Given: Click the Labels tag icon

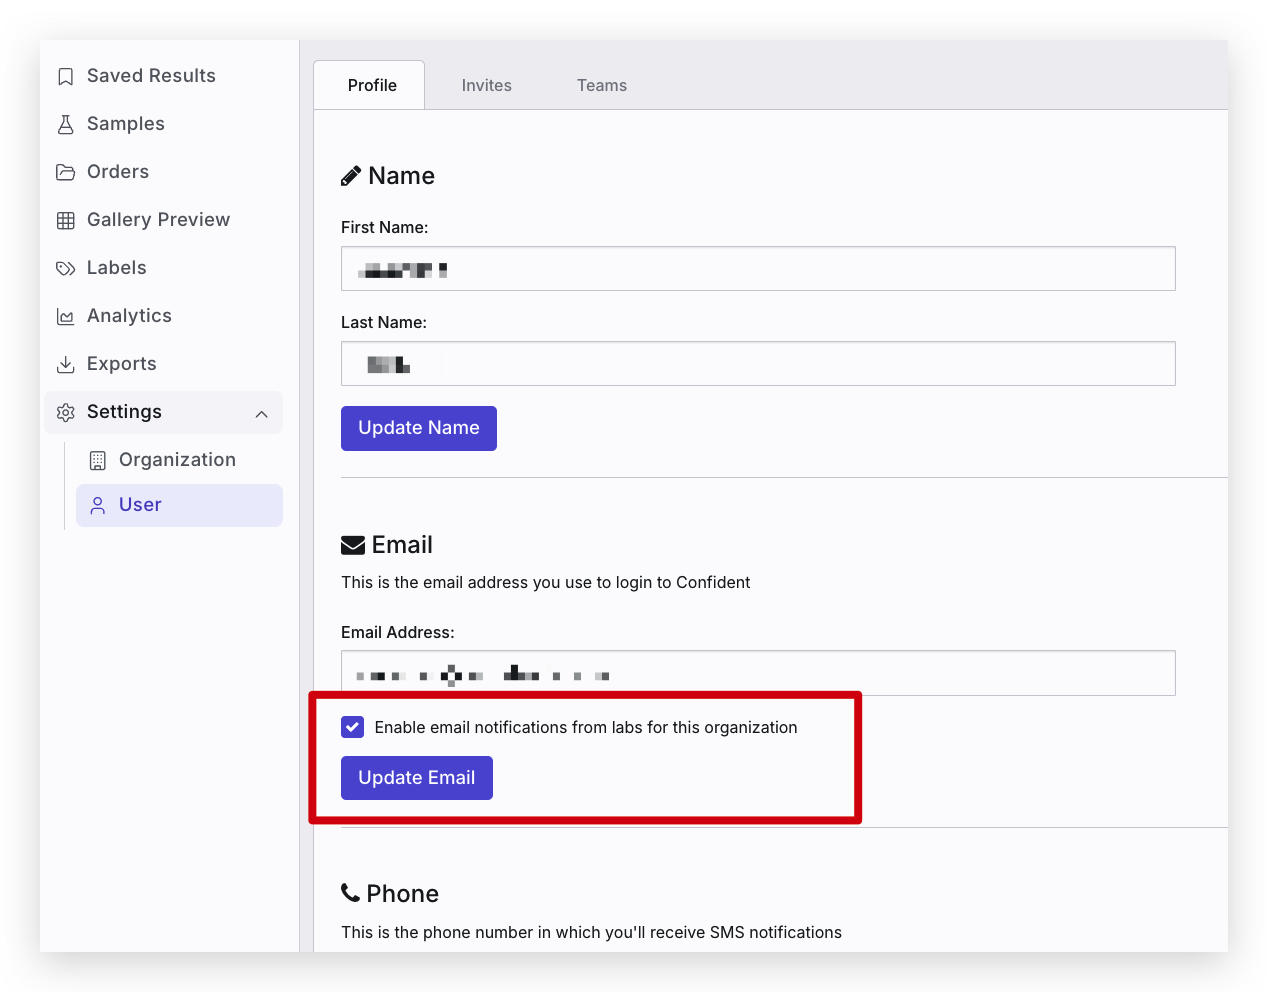Looking at the screenshot, I should 66,269.
